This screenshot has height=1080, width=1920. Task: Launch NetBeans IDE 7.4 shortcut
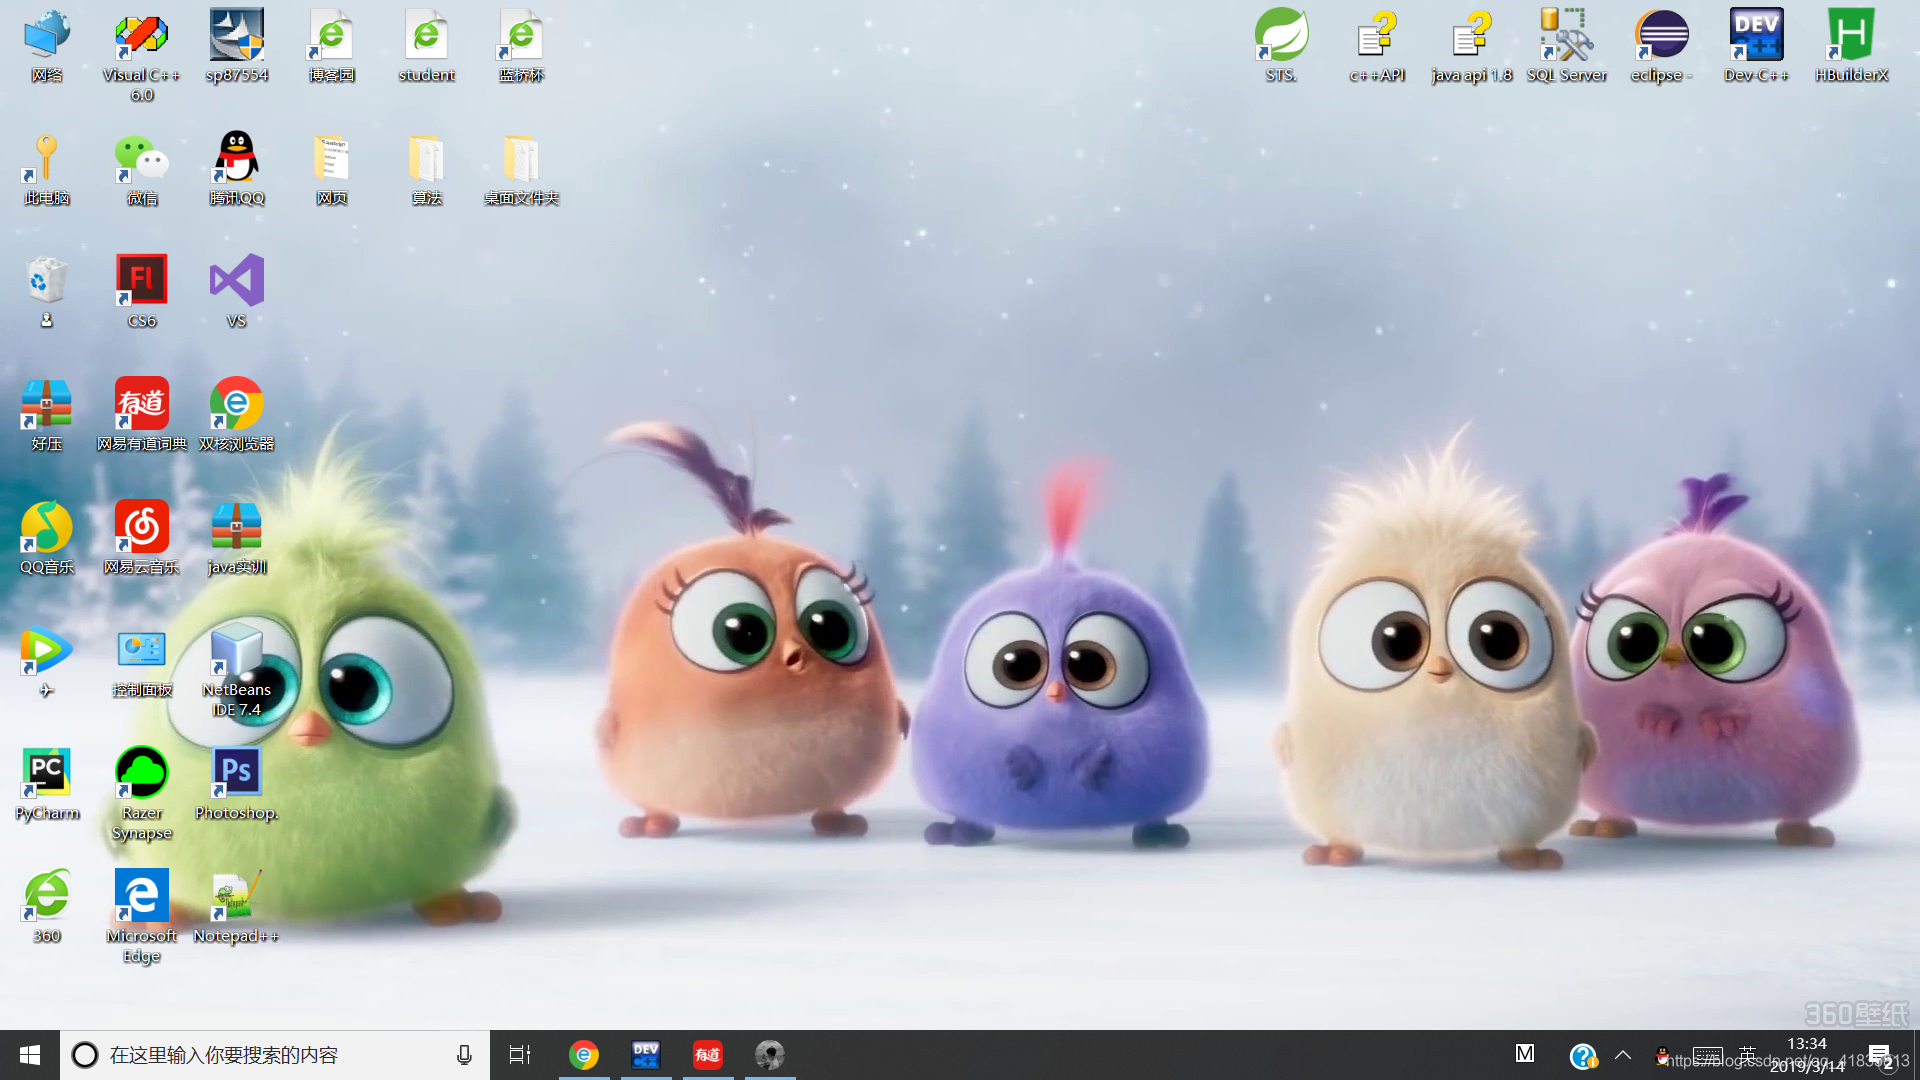[x=237, y=671]
